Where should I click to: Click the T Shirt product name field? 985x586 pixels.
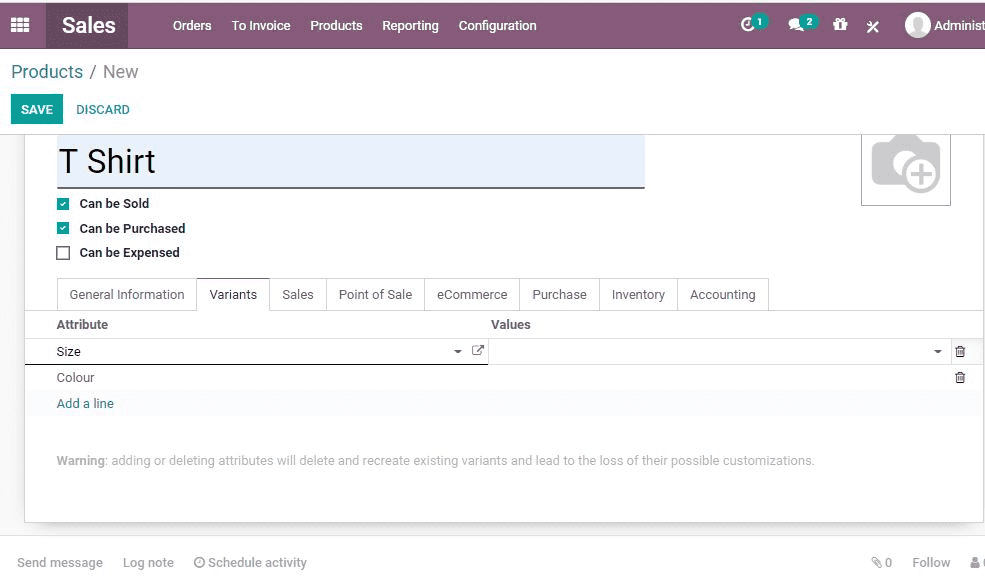pos(351,161)
